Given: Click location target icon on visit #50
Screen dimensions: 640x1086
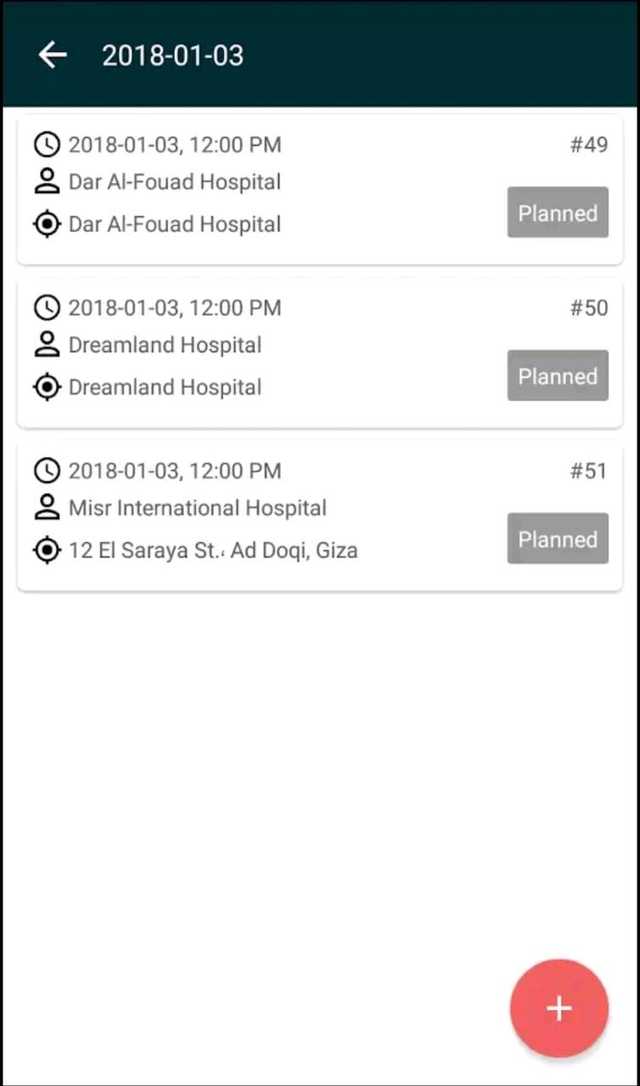Looking at the screenshot, I should tap(47, 387).
